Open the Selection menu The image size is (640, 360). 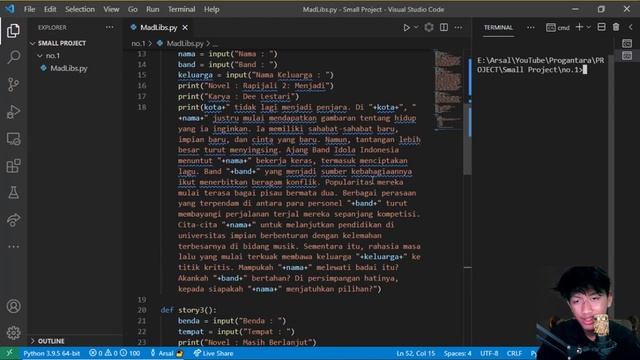point(80,9)
